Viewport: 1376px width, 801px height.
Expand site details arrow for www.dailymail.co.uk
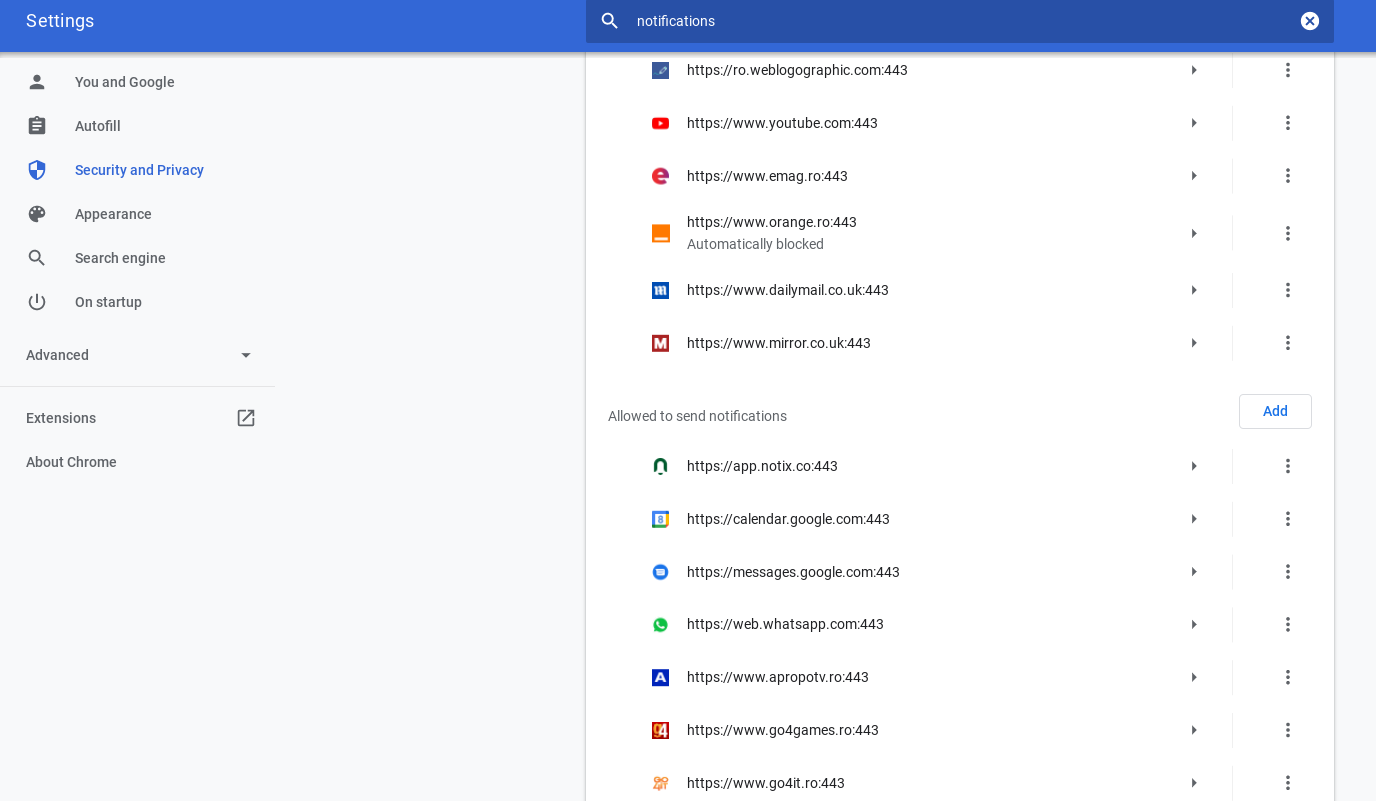click(1194, 290)
